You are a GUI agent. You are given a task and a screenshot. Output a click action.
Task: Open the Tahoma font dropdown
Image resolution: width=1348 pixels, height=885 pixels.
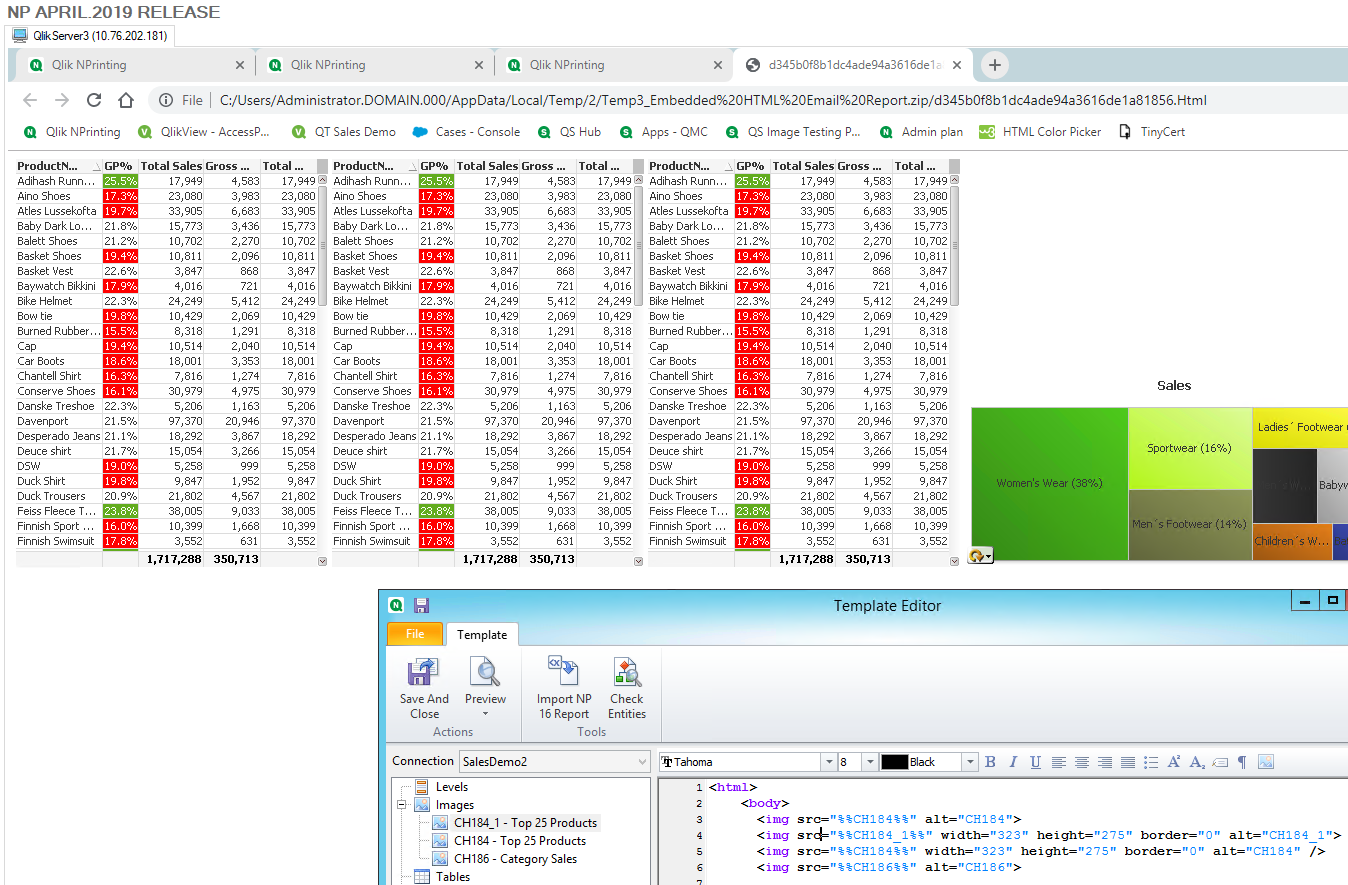click(x=828, y=762)
